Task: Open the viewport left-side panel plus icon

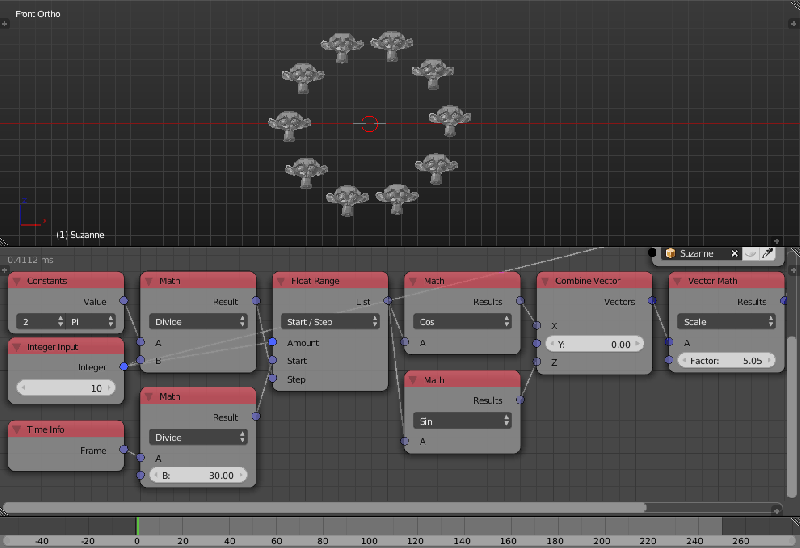Action: (5, 23)
